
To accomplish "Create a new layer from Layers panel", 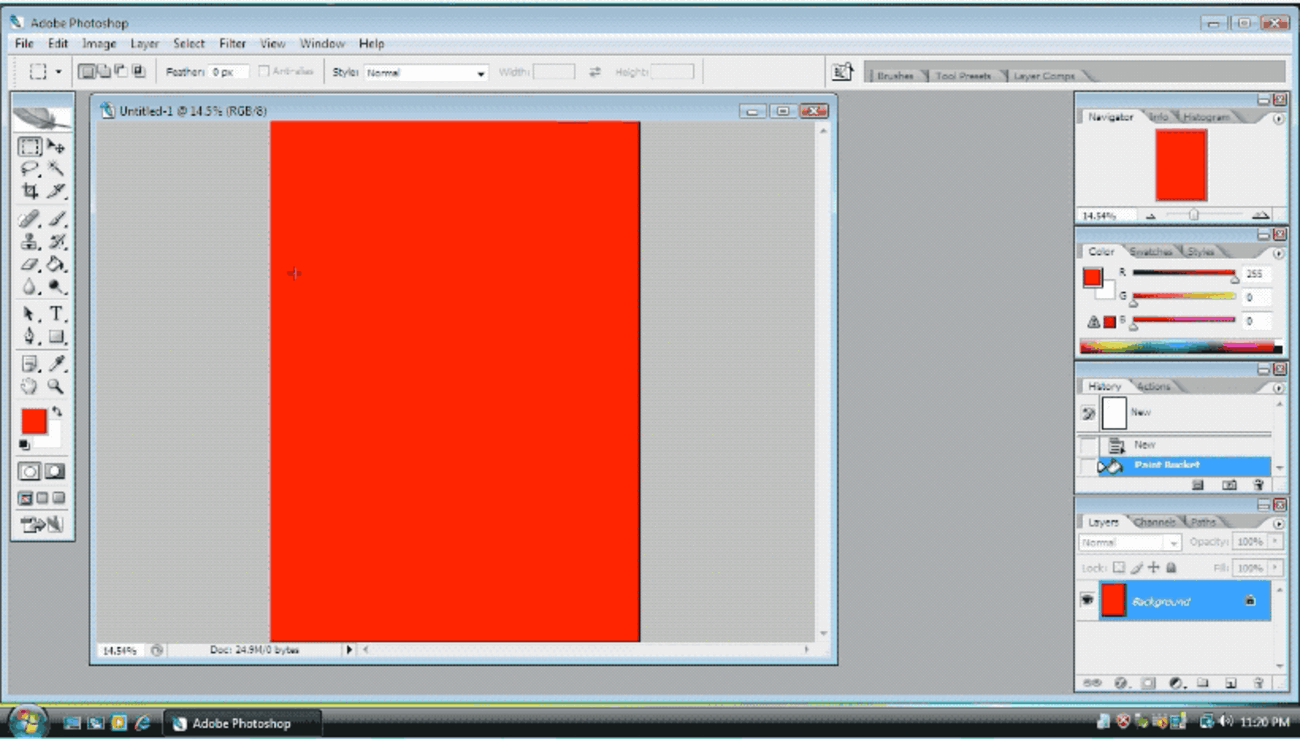I will (1231, 683).
